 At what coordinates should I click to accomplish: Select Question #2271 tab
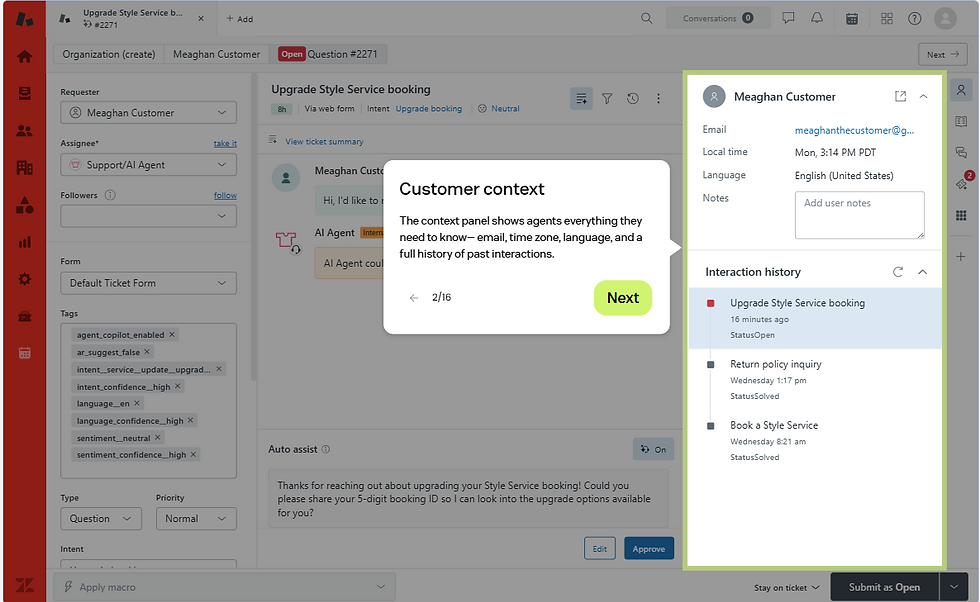click(328, 54)
